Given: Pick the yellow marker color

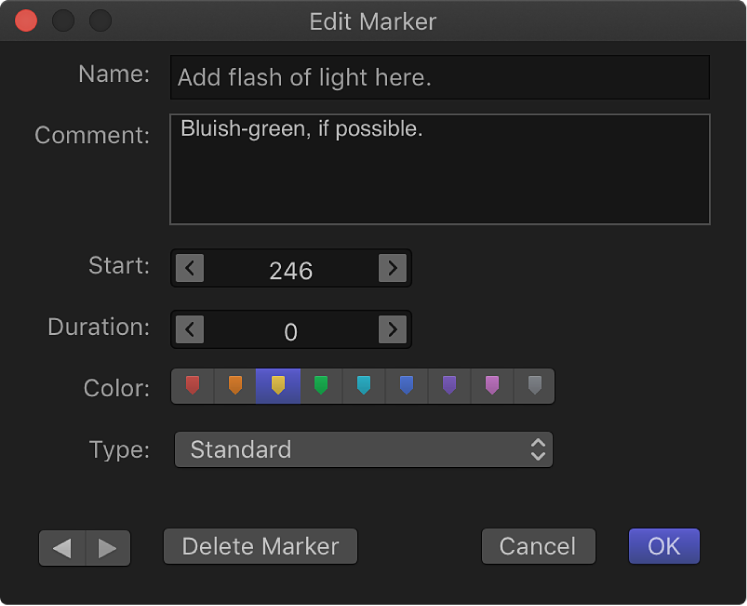Looking at the screenshot, I should (278, 386).
